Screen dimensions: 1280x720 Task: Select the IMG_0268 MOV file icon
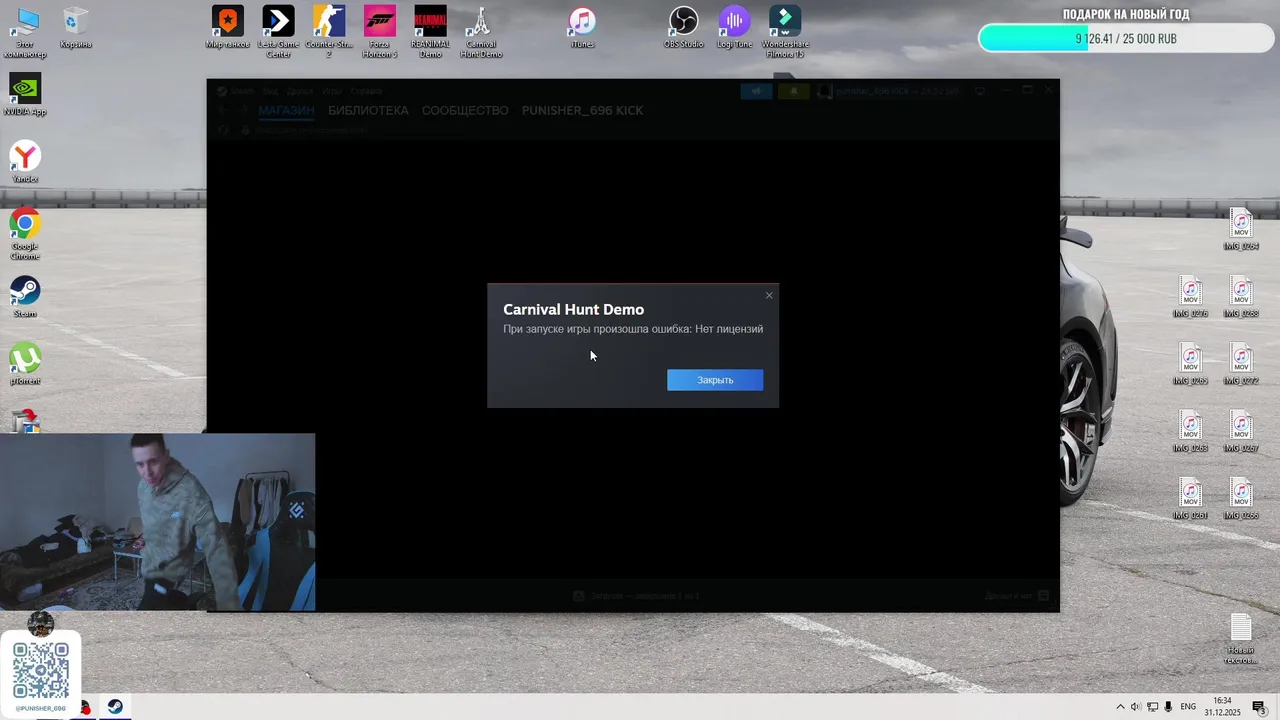(x=1241, y=297)
